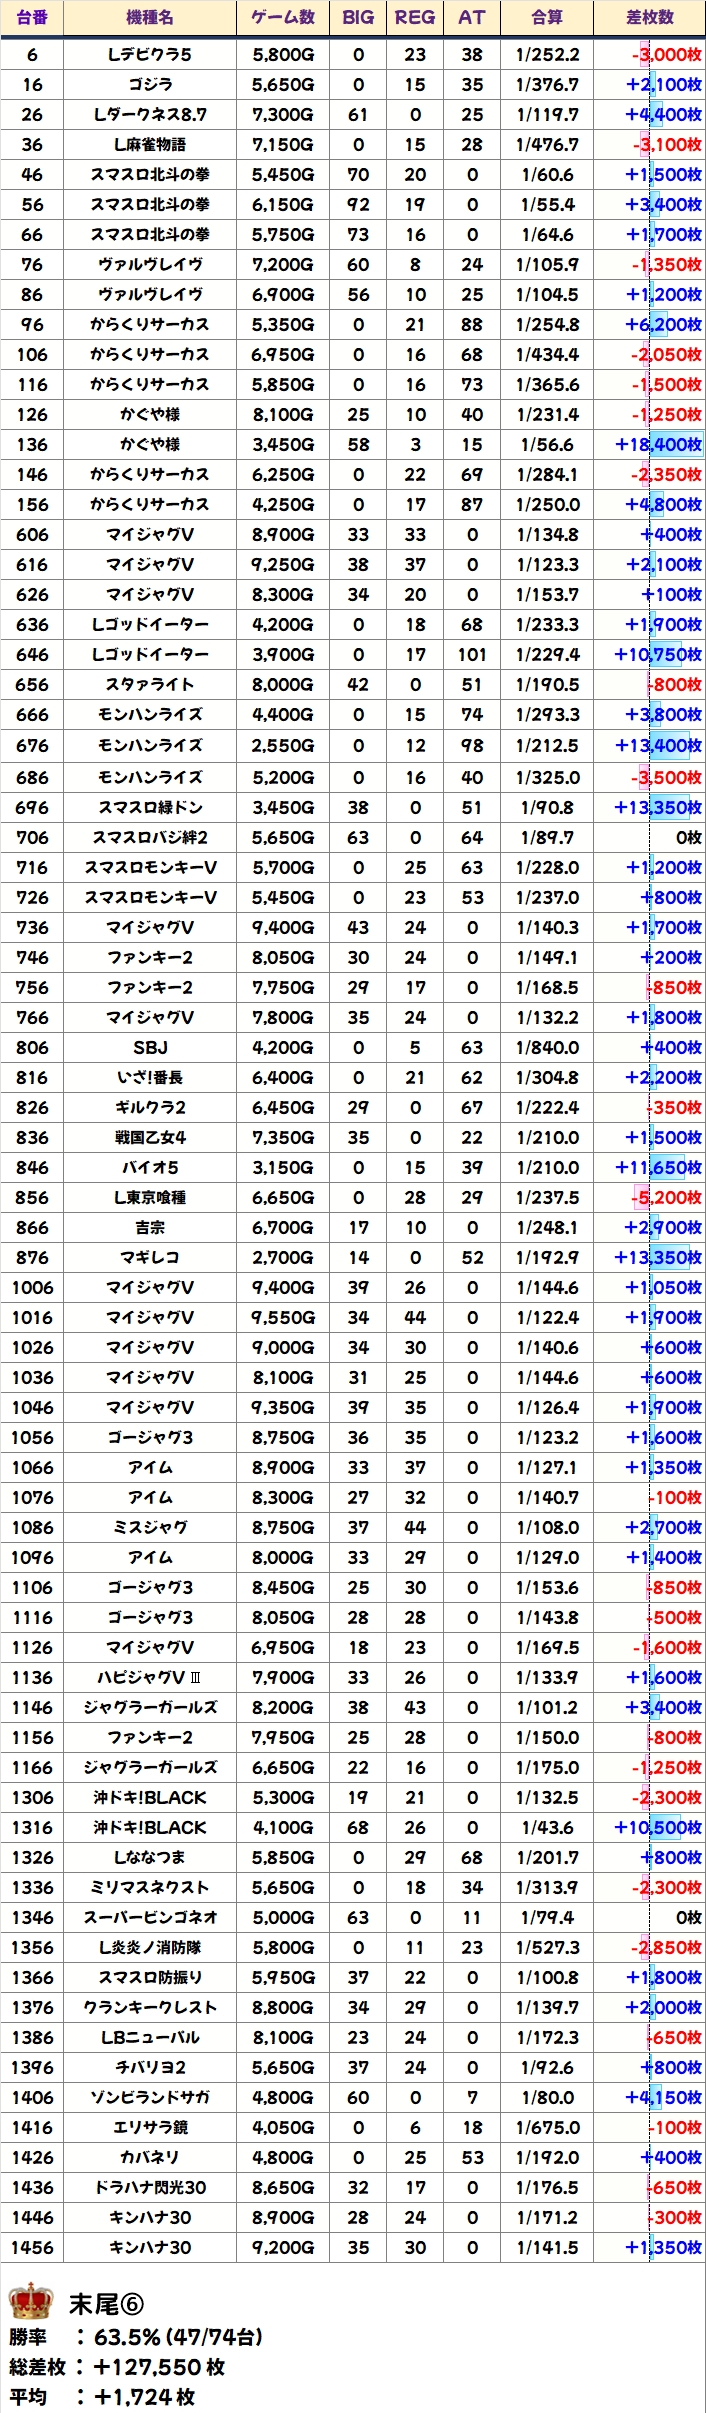
Task: Select the Lデビクラ5 machine name
Action: click(x=150, y=55)
